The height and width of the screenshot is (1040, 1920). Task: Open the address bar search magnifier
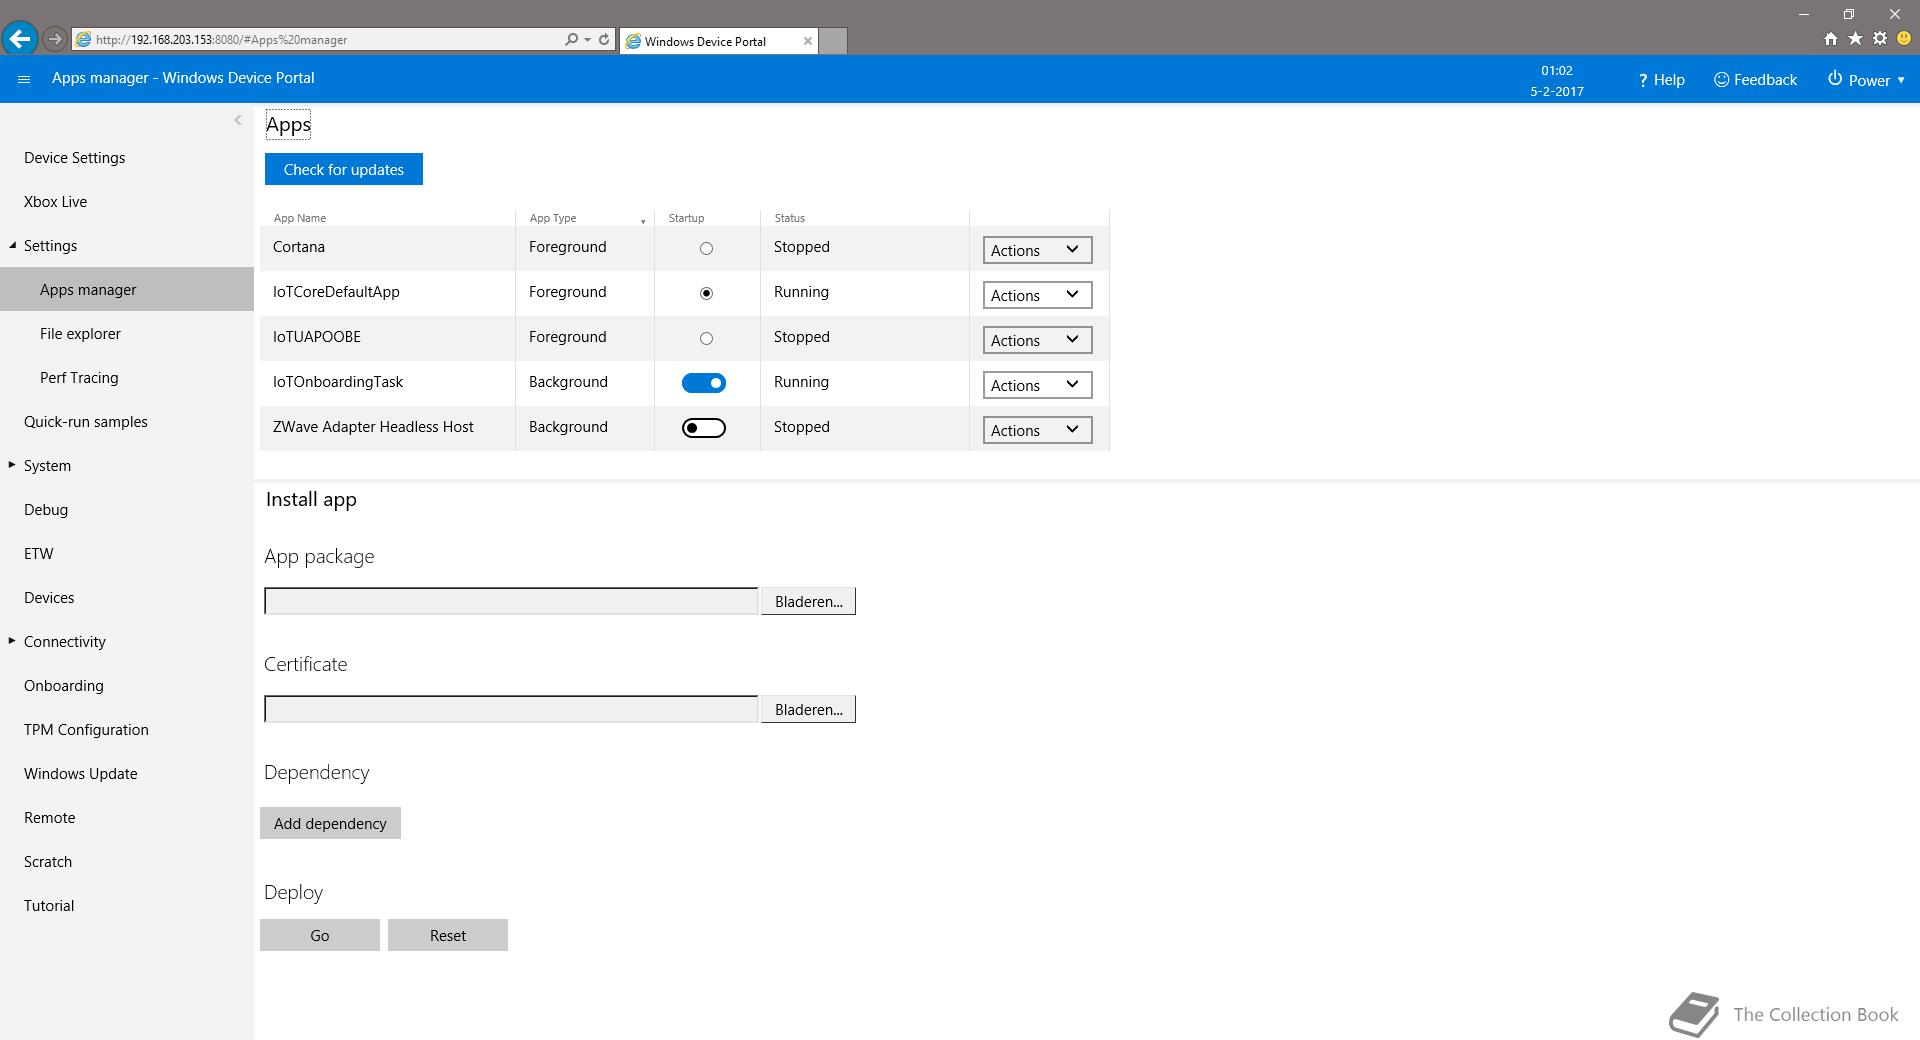click(x=571, y=39)
